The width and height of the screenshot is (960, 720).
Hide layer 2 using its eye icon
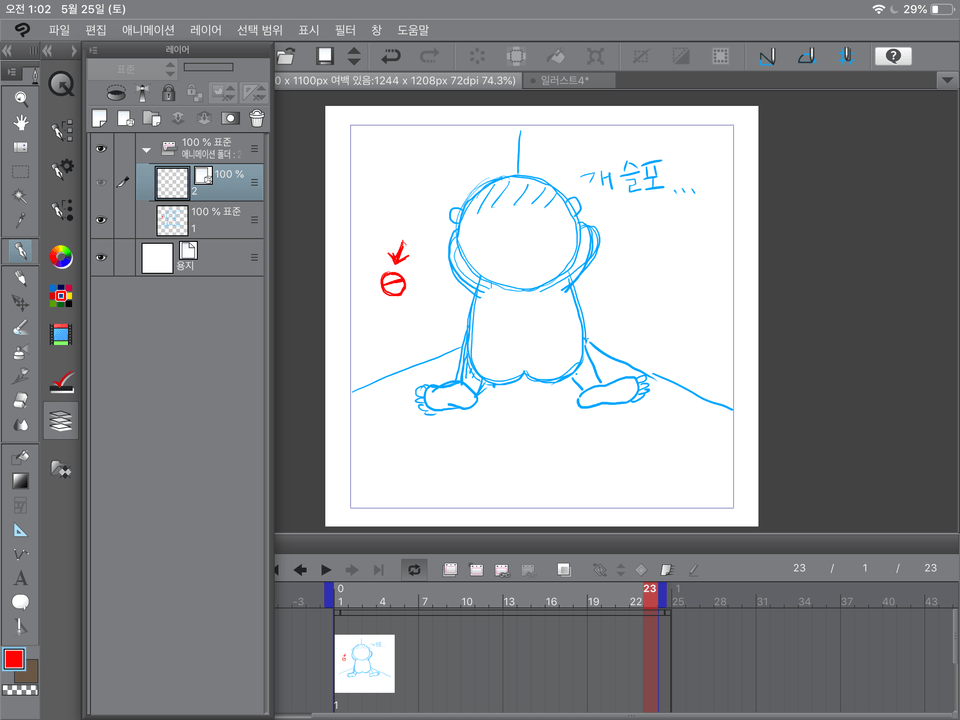(101, 180)
